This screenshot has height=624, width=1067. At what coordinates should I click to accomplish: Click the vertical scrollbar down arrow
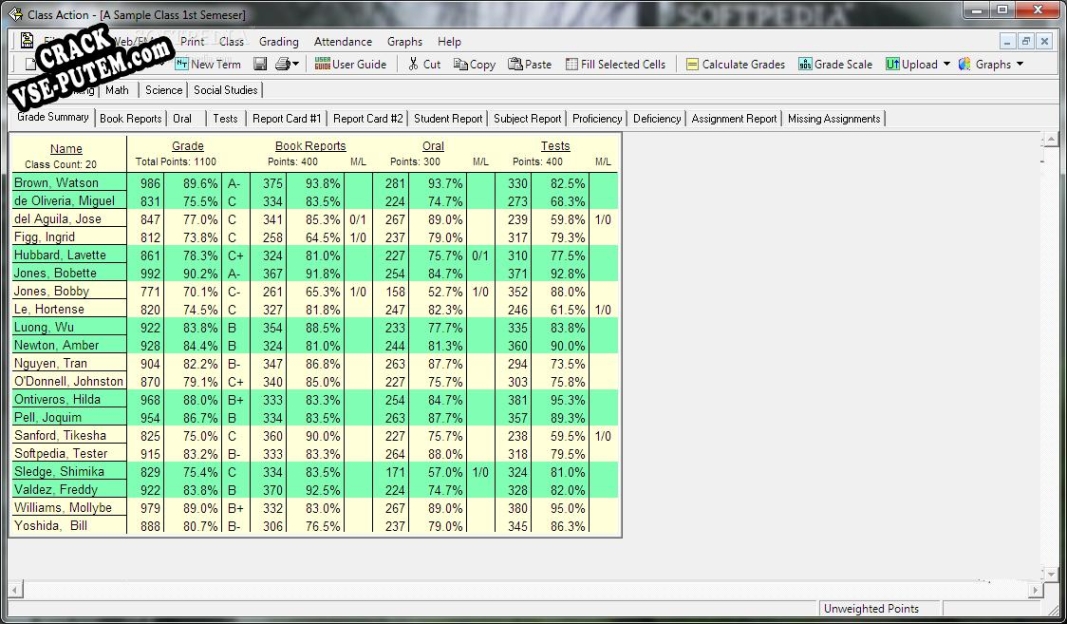(1051, 574)
